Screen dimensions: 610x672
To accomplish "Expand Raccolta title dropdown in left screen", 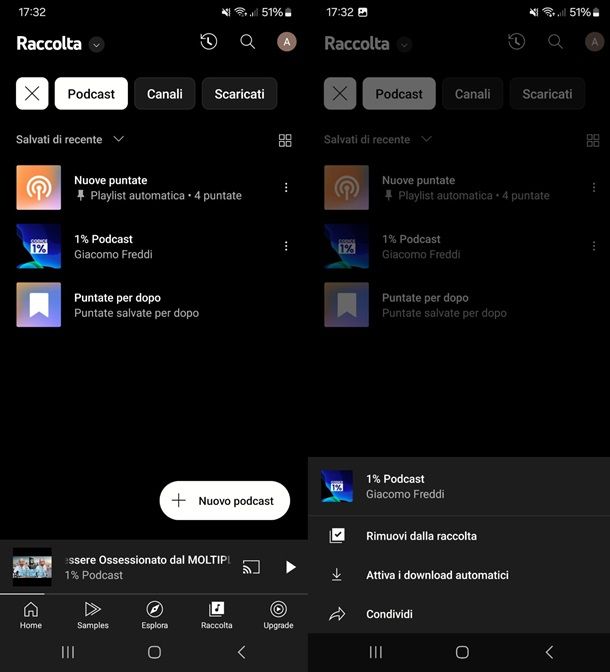I will [x=96, y=44].
